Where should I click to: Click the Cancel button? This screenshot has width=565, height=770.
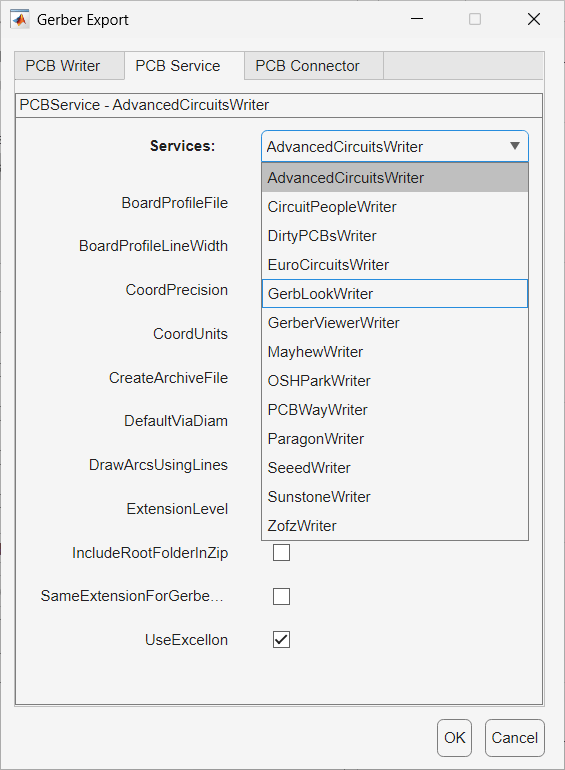pyautogui.click(x=514, y=738)
